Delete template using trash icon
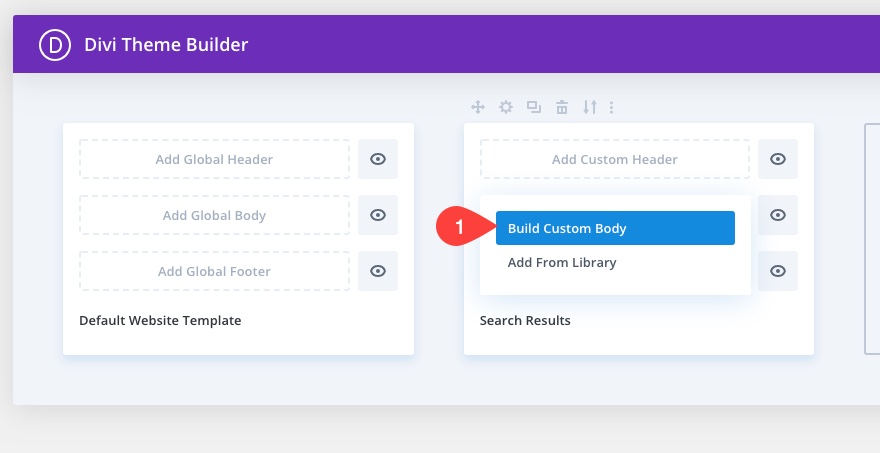Image resolution: width=880 pixels, height=453 pixels. [x=562, y=107]
